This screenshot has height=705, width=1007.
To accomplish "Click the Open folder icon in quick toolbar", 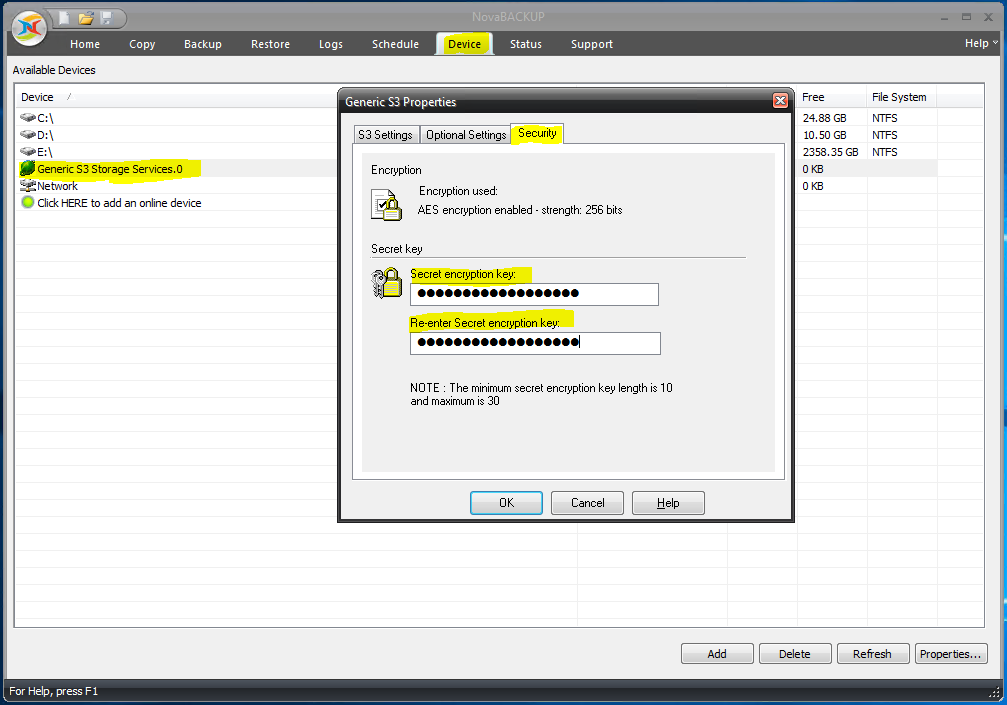I will tap(86, 18).
